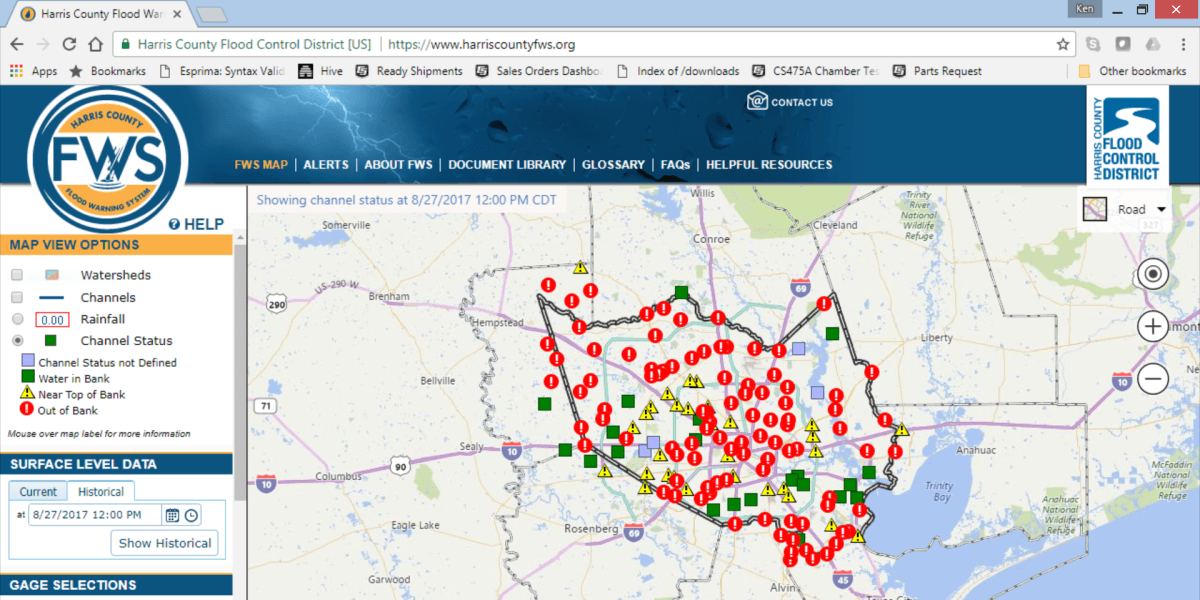
Task: Click the Show Historical button
Action: click(165, 543)
